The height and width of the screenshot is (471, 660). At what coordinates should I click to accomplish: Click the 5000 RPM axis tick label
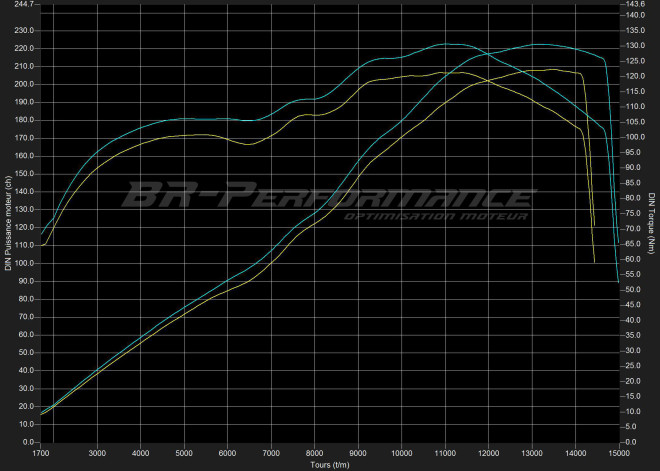point(184,453)
